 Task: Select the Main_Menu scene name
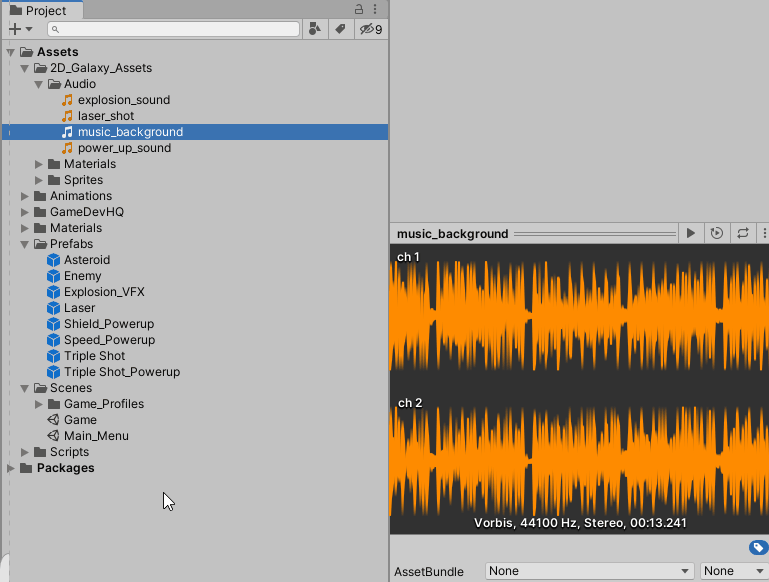point(97,436)
